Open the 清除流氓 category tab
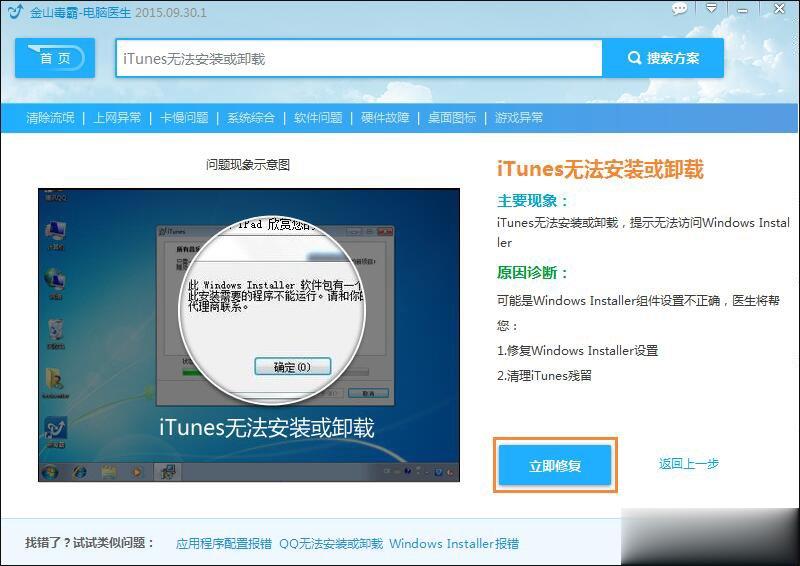Image resolution: width=800 pixels, height=566 pixels. pyautogui.click(x=50, y=117)
